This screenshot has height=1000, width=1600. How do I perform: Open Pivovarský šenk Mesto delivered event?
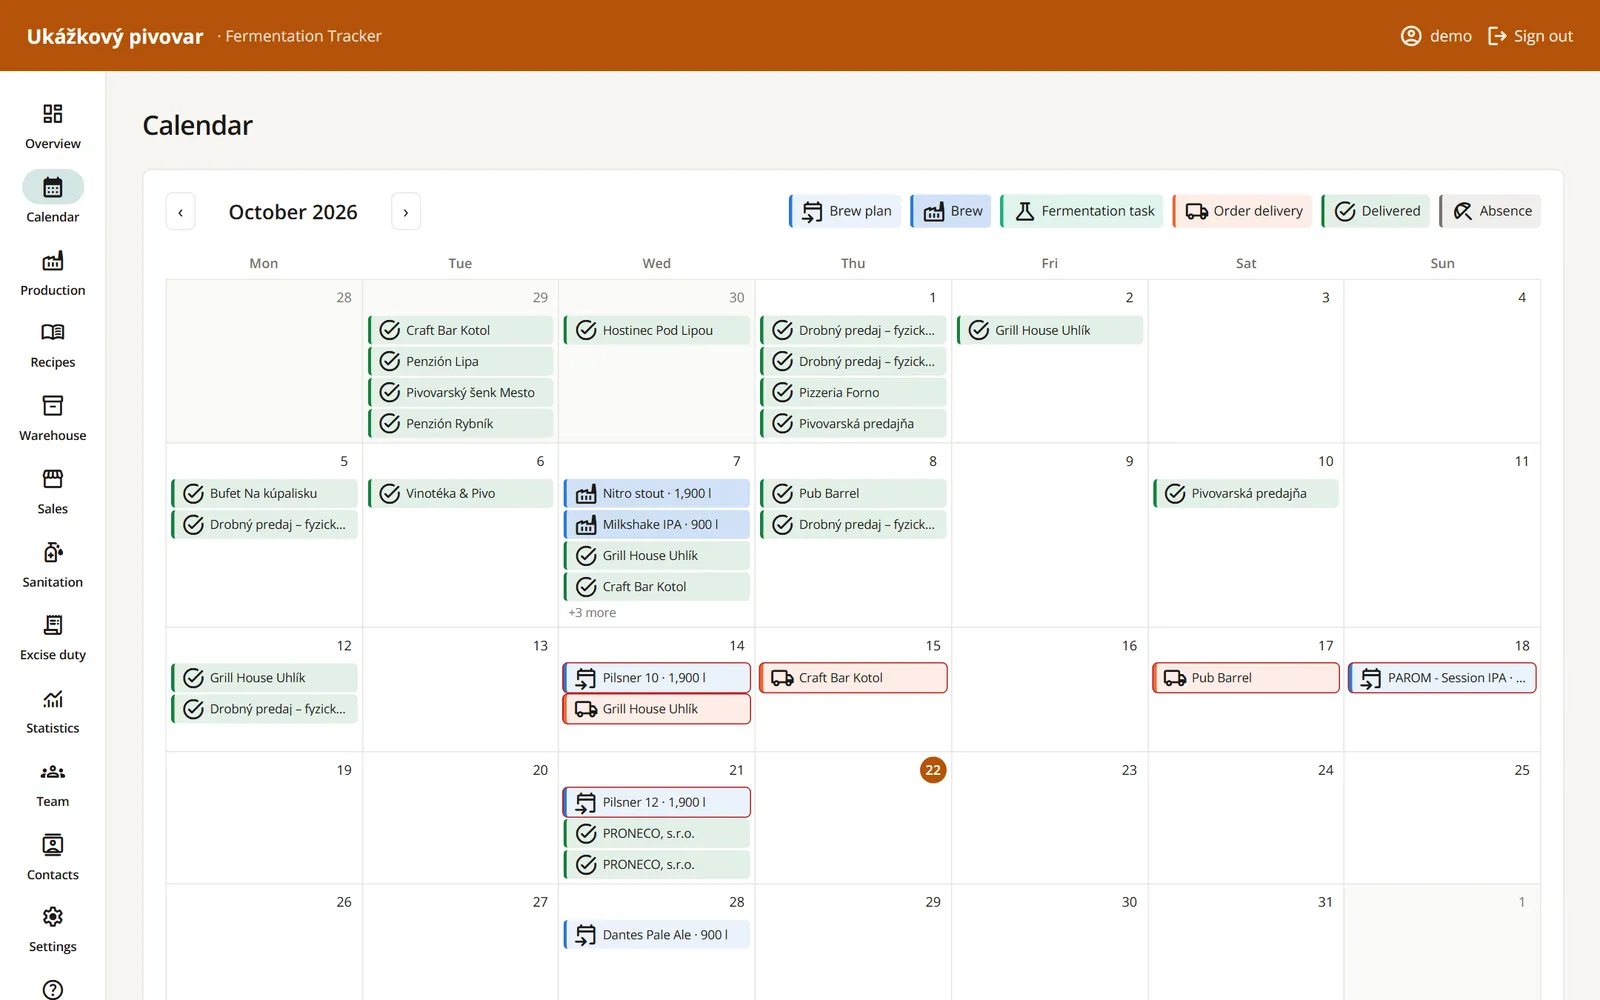click(x=460, y=392)
